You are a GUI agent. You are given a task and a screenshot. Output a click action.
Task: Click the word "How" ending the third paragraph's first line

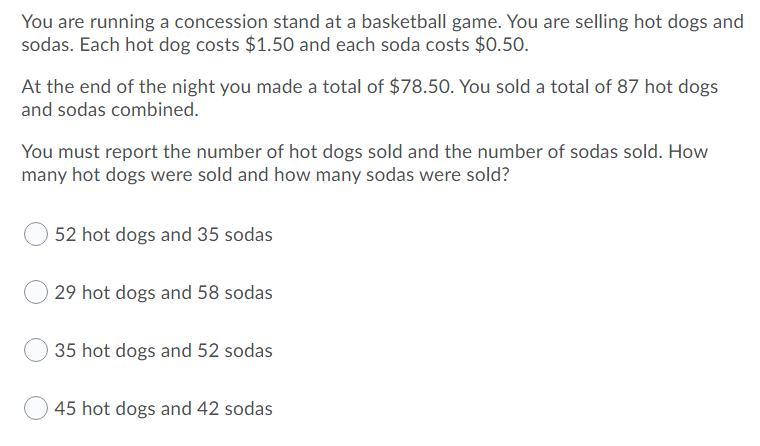tap(688, 152)
